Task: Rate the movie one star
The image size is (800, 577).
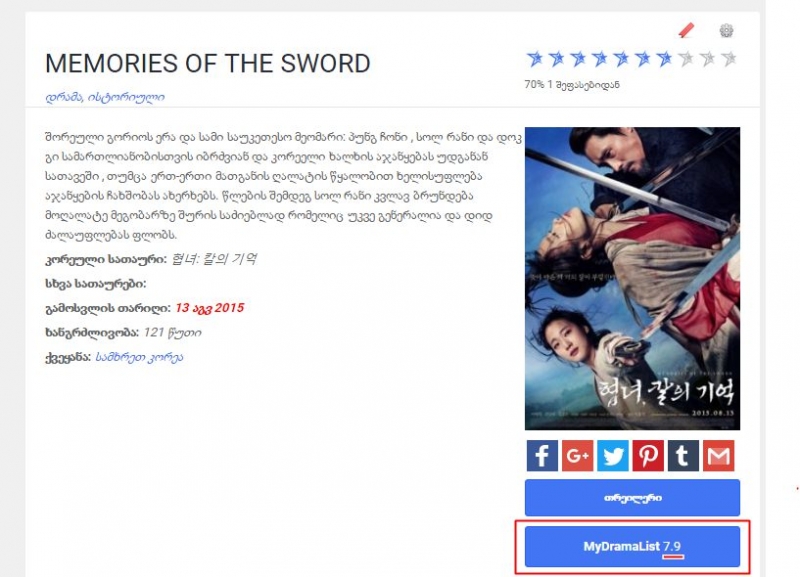Action: pyautogui.click(x=535, y=59)
